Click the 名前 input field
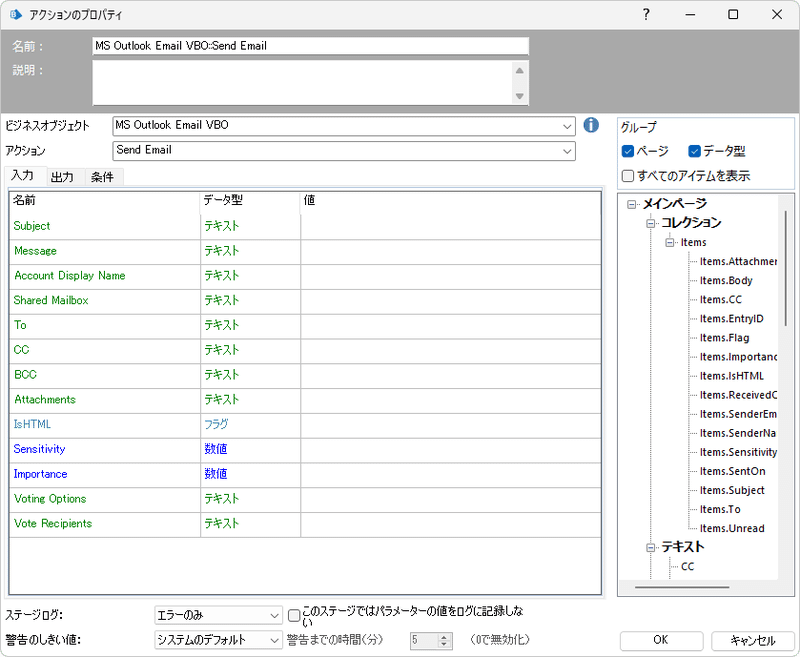This screenshot has width=800, height=657. click(310, 46)
